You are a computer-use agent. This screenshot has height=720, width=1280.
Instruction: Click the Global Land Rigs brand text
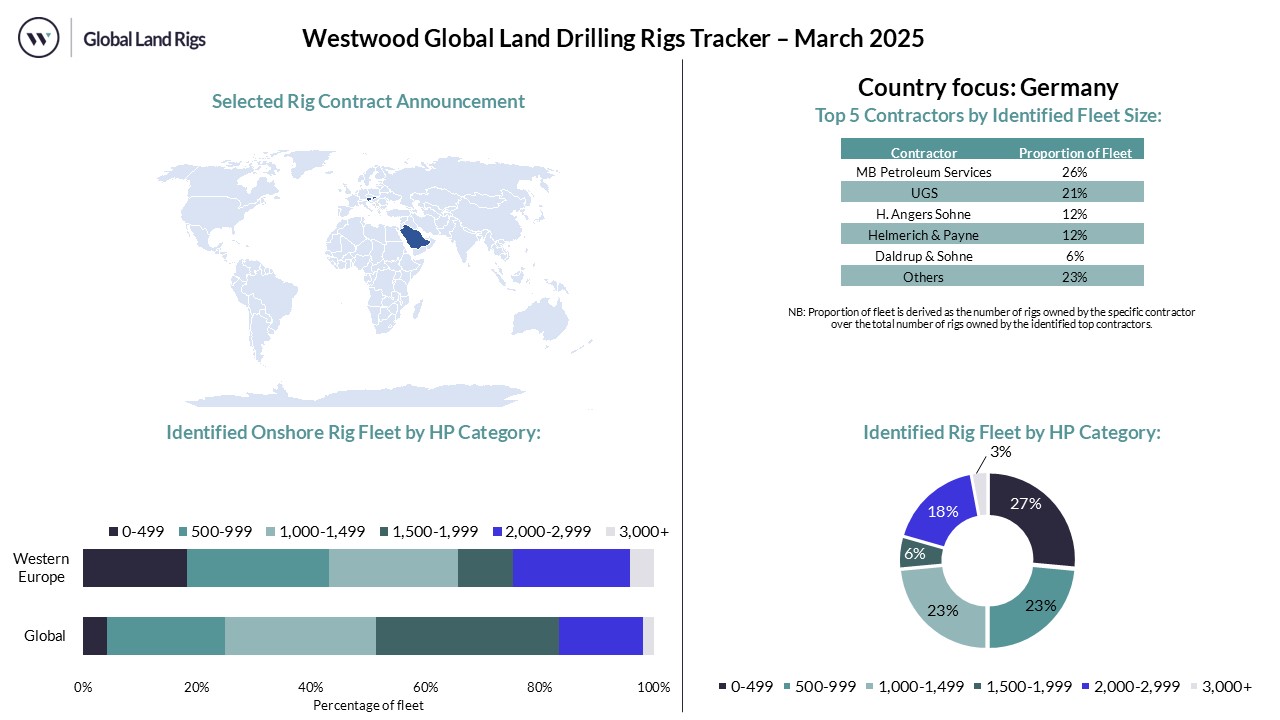(x=144, y=40)
